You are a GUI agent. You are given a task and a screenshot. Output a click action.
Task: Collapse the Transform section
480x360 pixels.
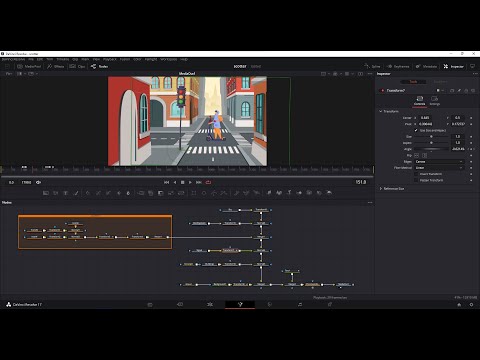tap(381, 111)
